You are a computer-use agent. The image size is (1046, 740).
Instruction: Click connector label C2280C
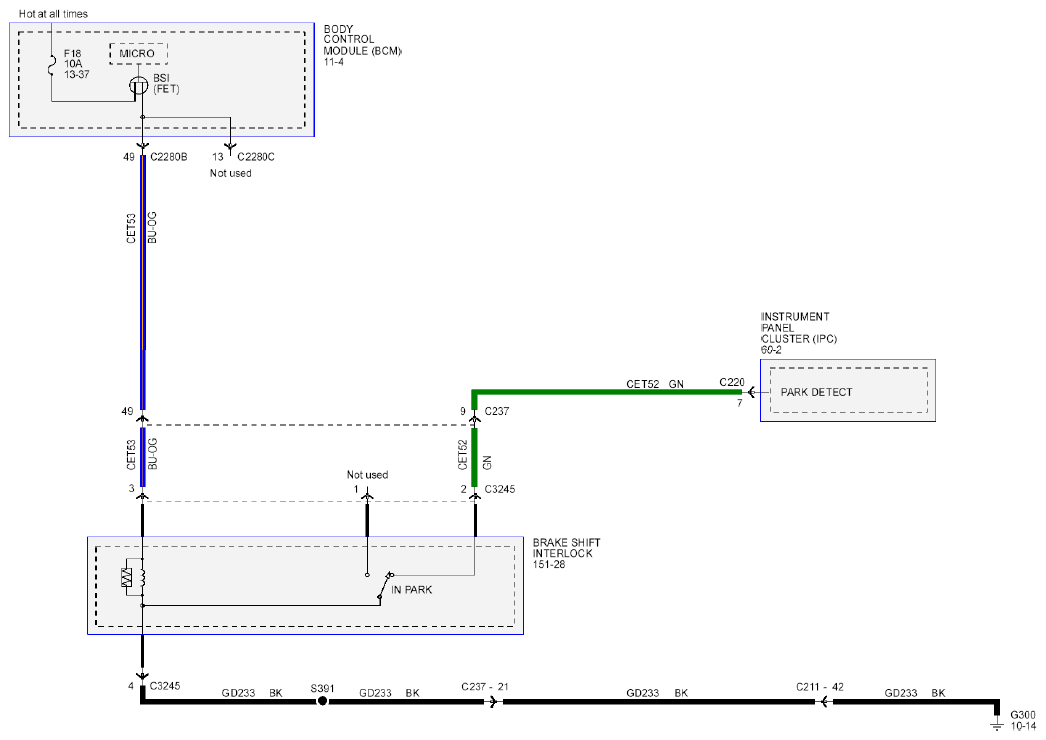coord(255,157)
